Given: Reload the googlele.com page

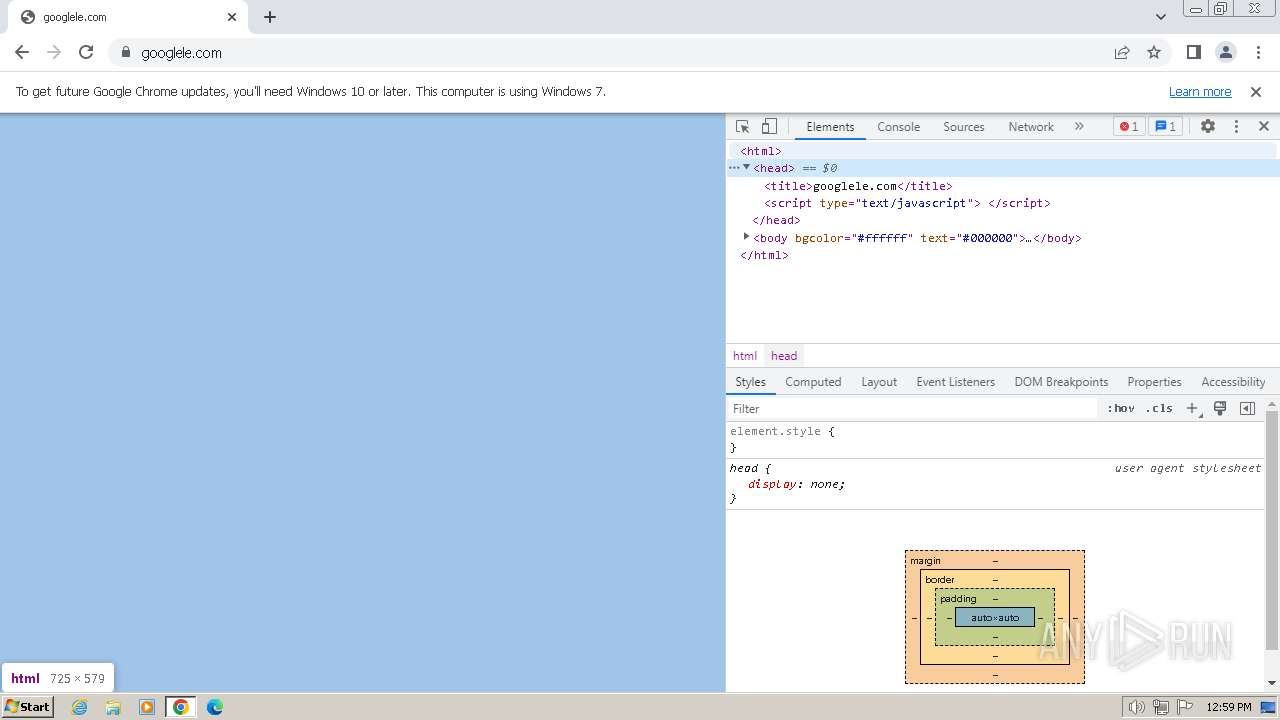Looking at the screenshot, I should 86,52.
